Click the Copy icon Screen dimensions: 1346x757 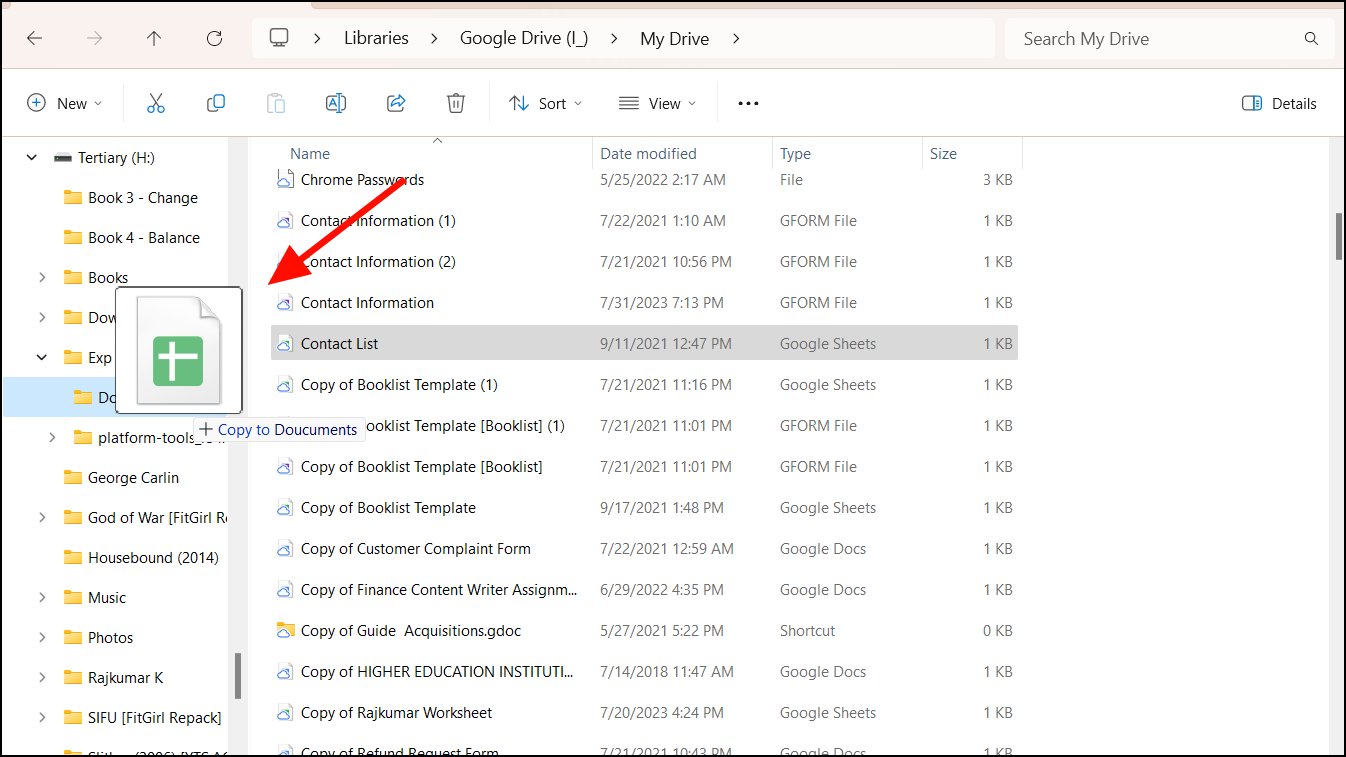click(x=216, y=102)
